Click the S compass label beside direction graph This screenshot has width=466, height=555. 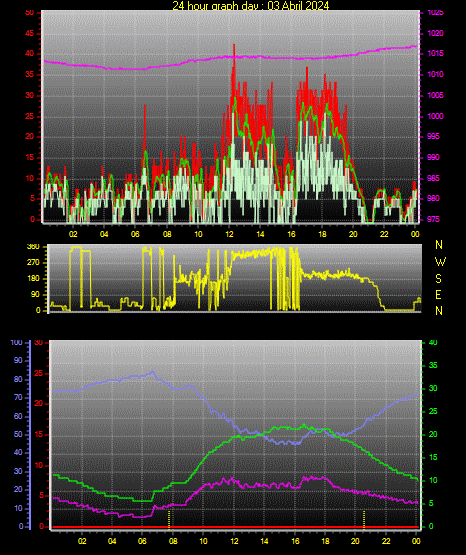click(x=438, y=279)
